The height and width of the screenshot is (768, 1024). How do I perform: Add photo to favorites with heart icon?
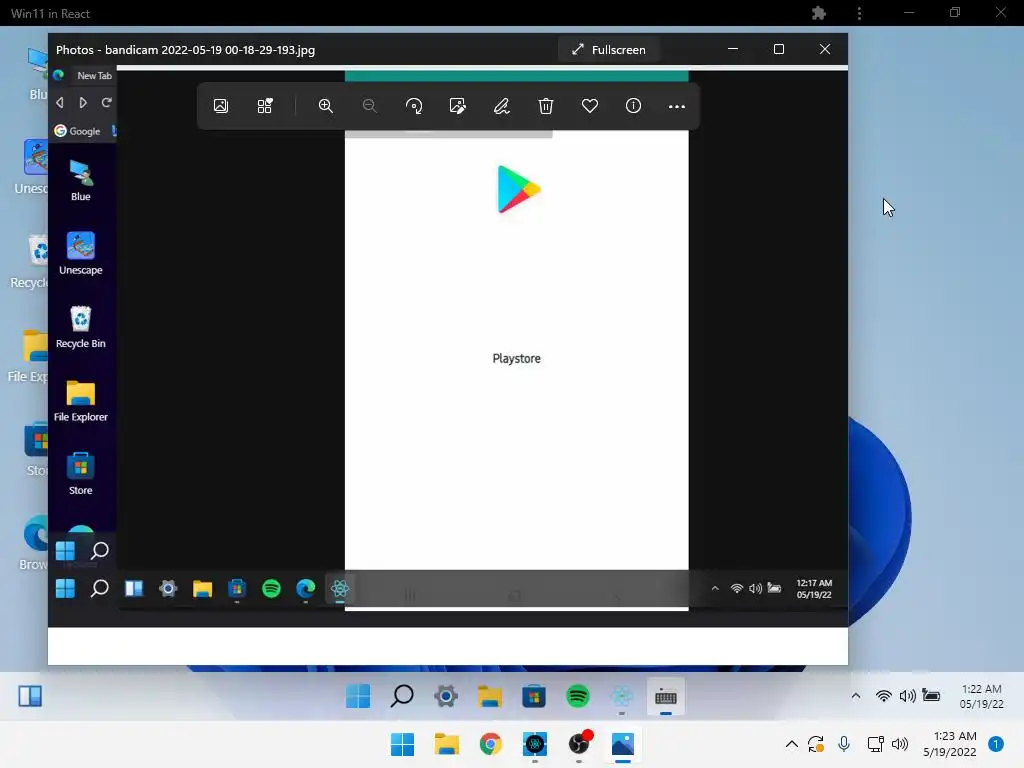tap(590, 106)
